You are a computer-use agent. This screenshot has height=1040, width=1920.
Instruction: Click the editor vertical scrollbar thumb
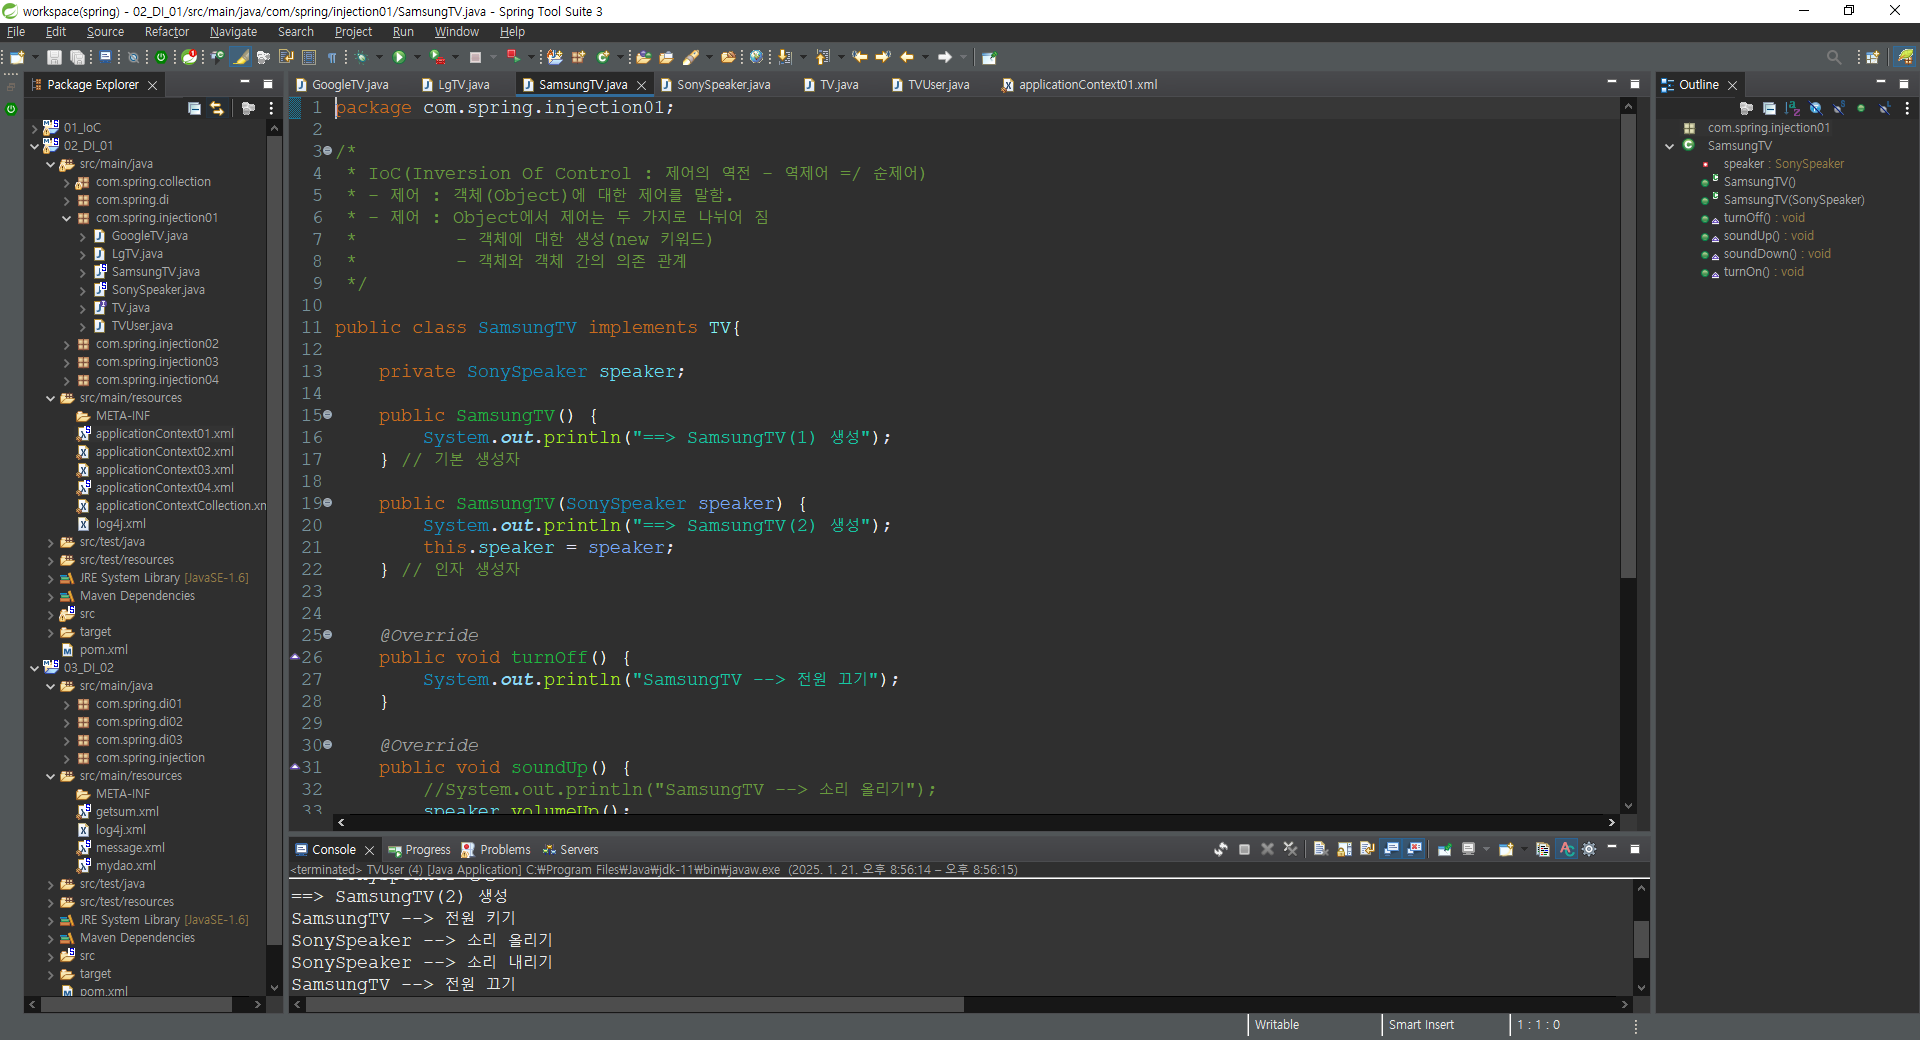tap(1628, 345)
